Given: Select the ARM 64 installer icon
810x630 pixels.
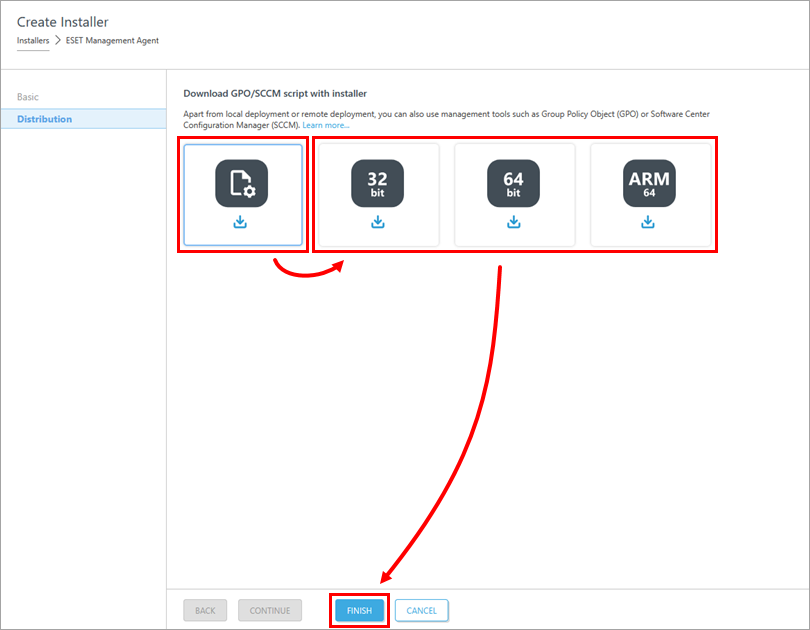Looking at the screenshot, I should (x=649, y=183).
